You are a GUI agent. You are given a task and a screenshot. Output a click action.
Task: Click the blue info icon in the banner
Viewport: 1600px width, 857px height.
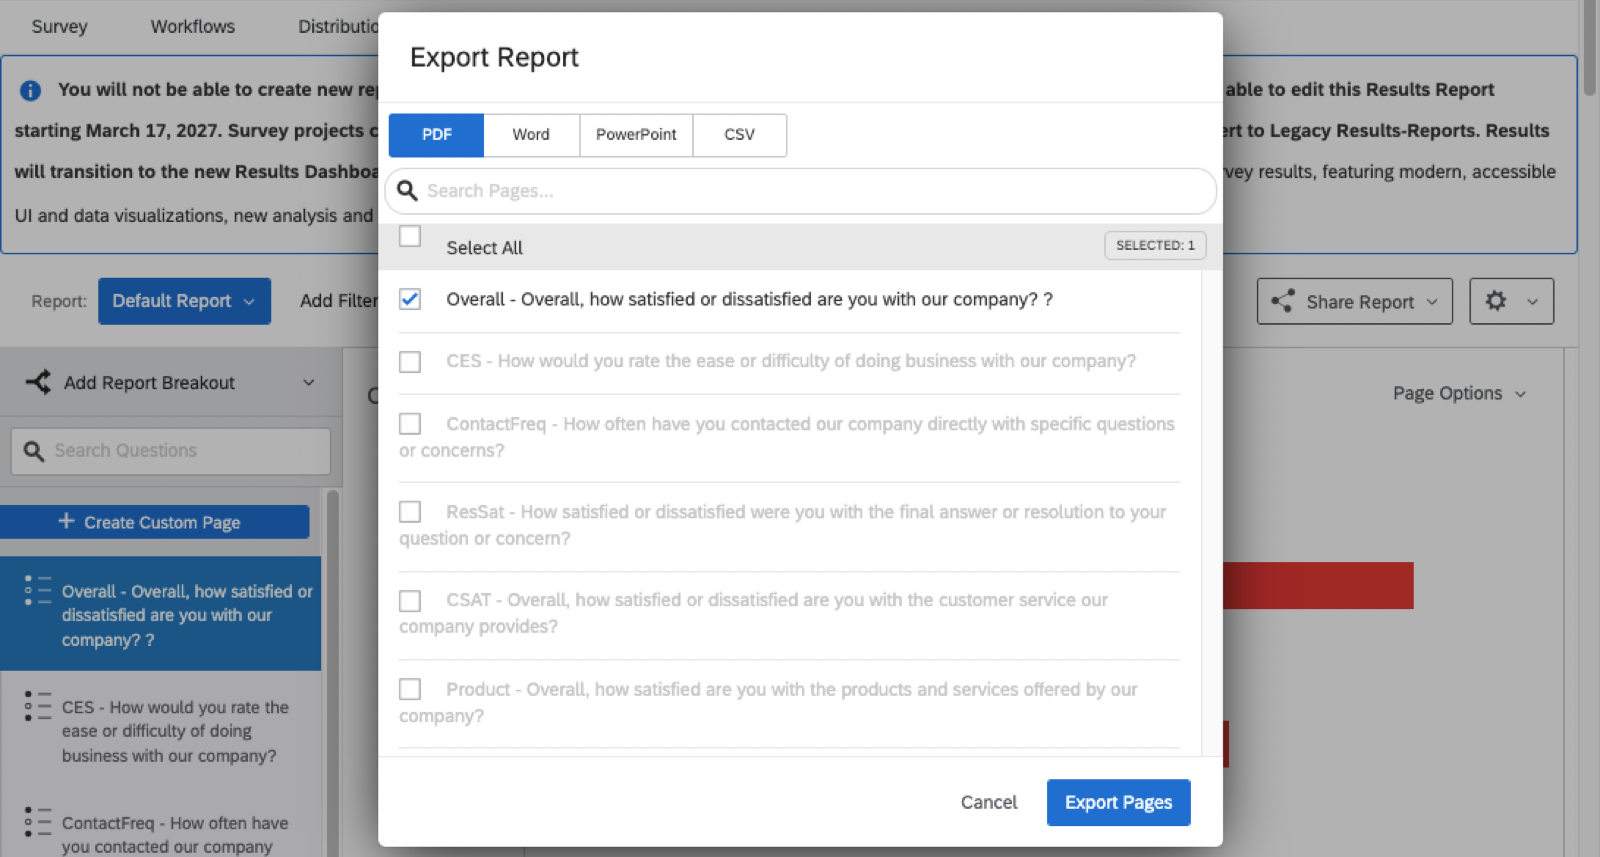pos(31,90)
